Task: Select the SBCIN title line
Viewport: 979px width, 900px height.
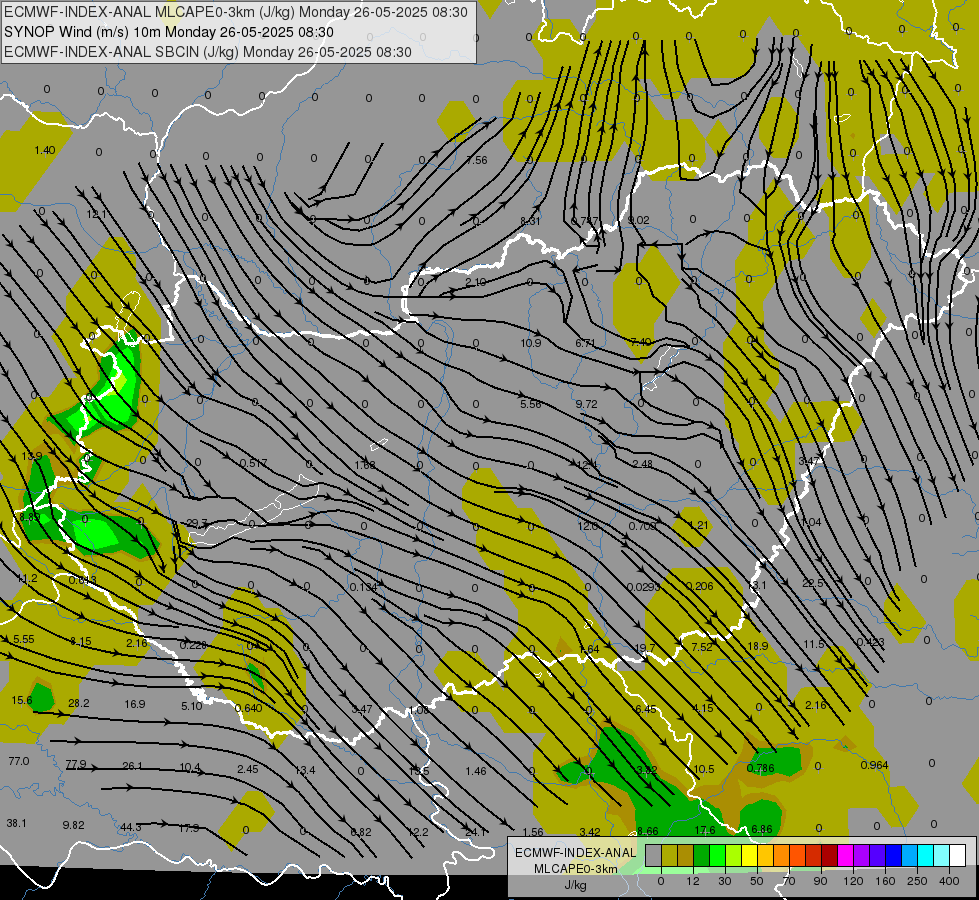Action: [x=208, y=52]
